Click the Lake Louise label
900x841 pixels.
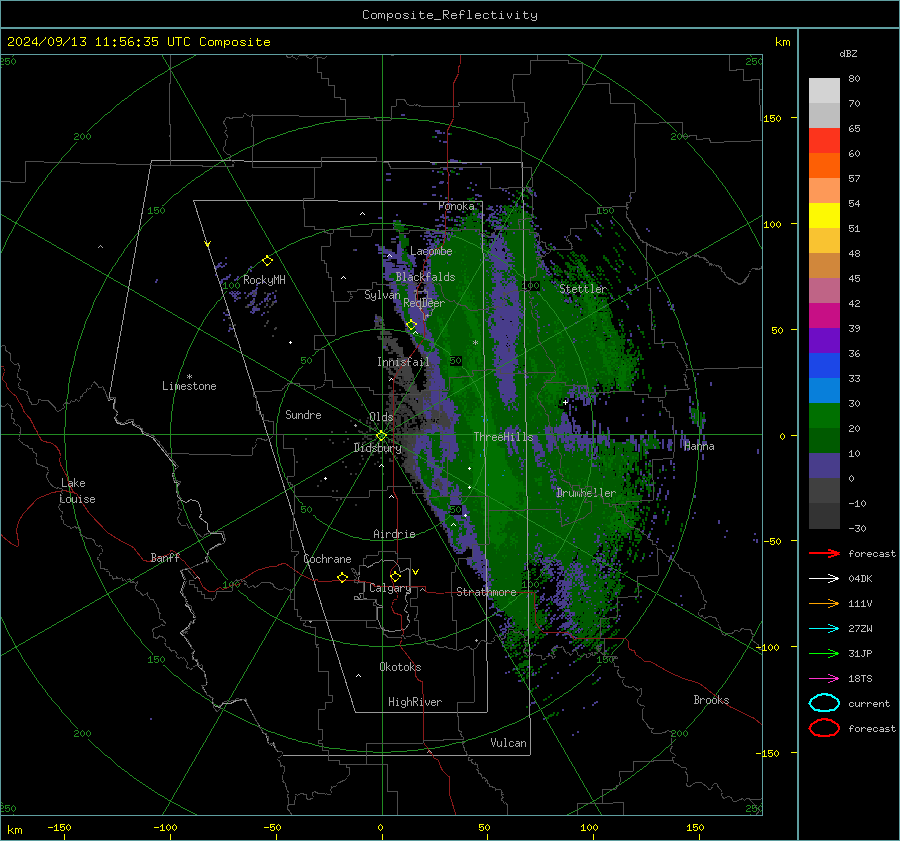(x=77, y=491)
